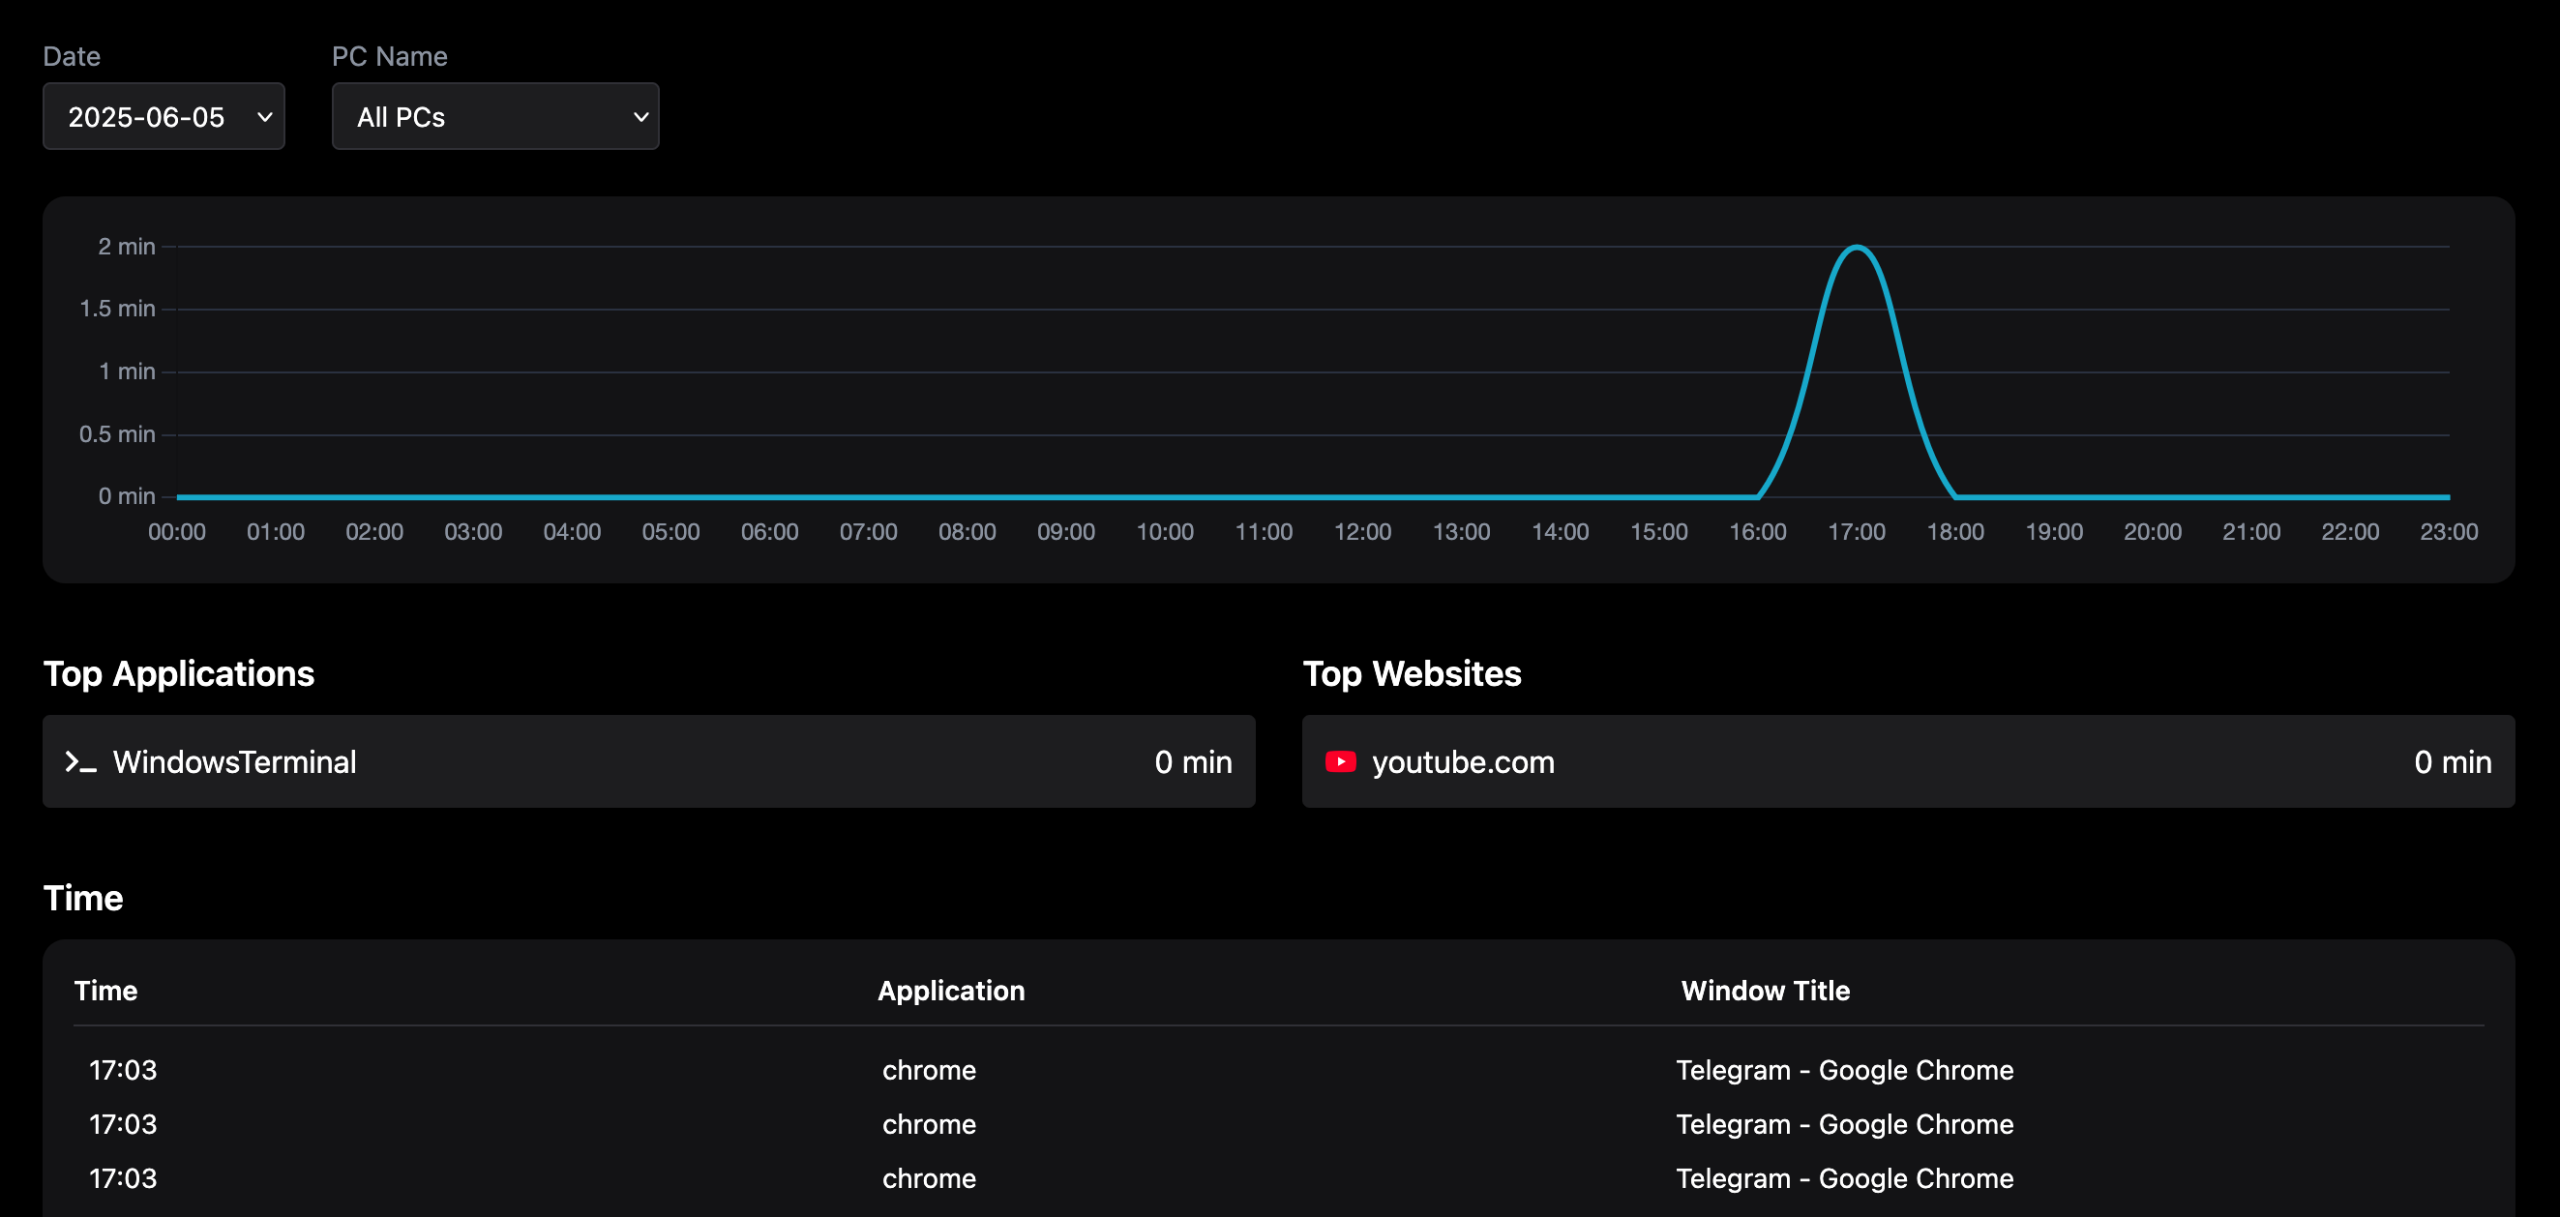The width and height of the screenshot is (2560, 1217).
Task: Click the Time column header
Action: pos(106,991)
